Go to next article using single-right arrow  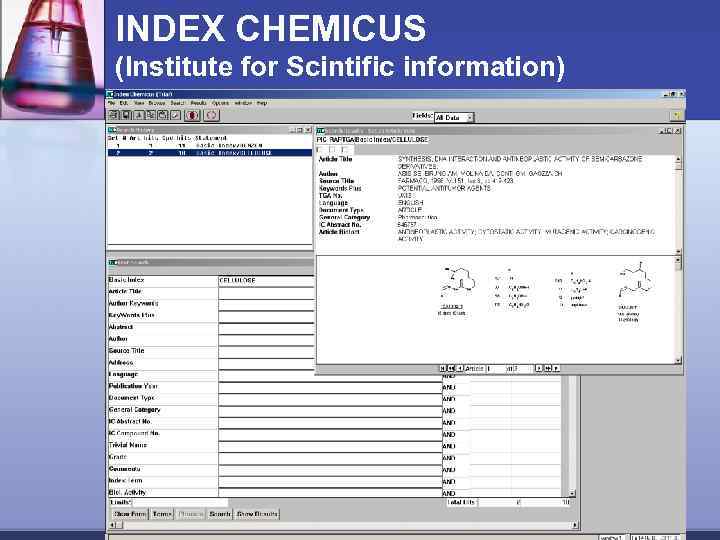539,368
